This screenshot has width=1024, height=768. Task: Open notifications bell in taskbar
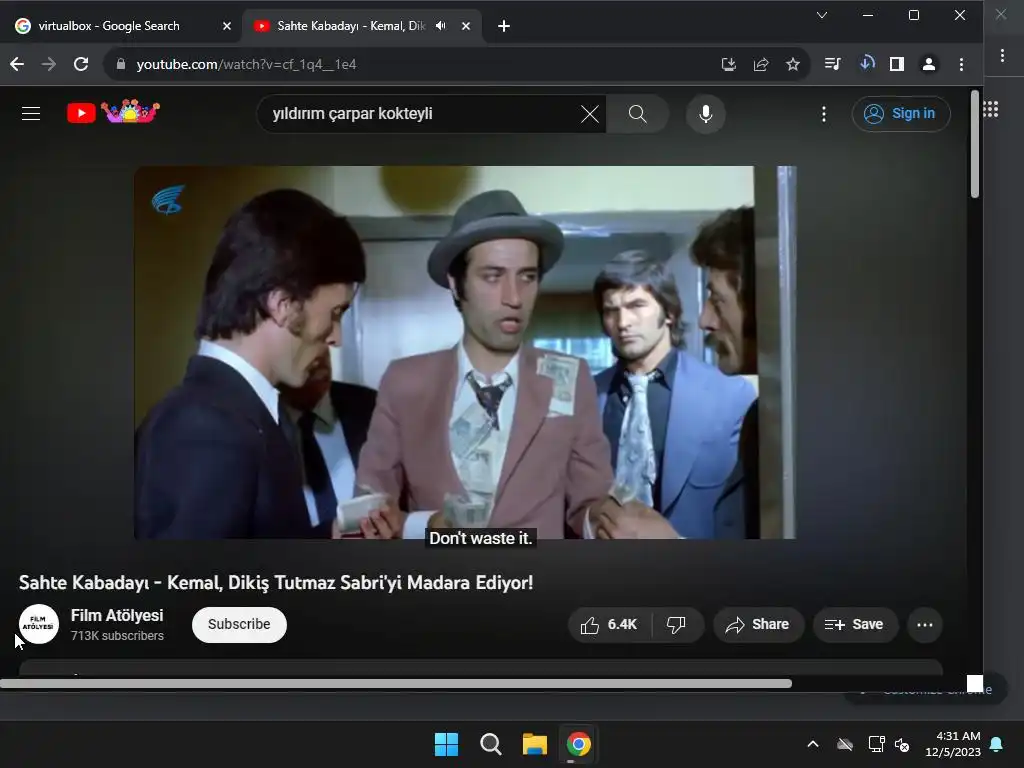tap(997, 744)
